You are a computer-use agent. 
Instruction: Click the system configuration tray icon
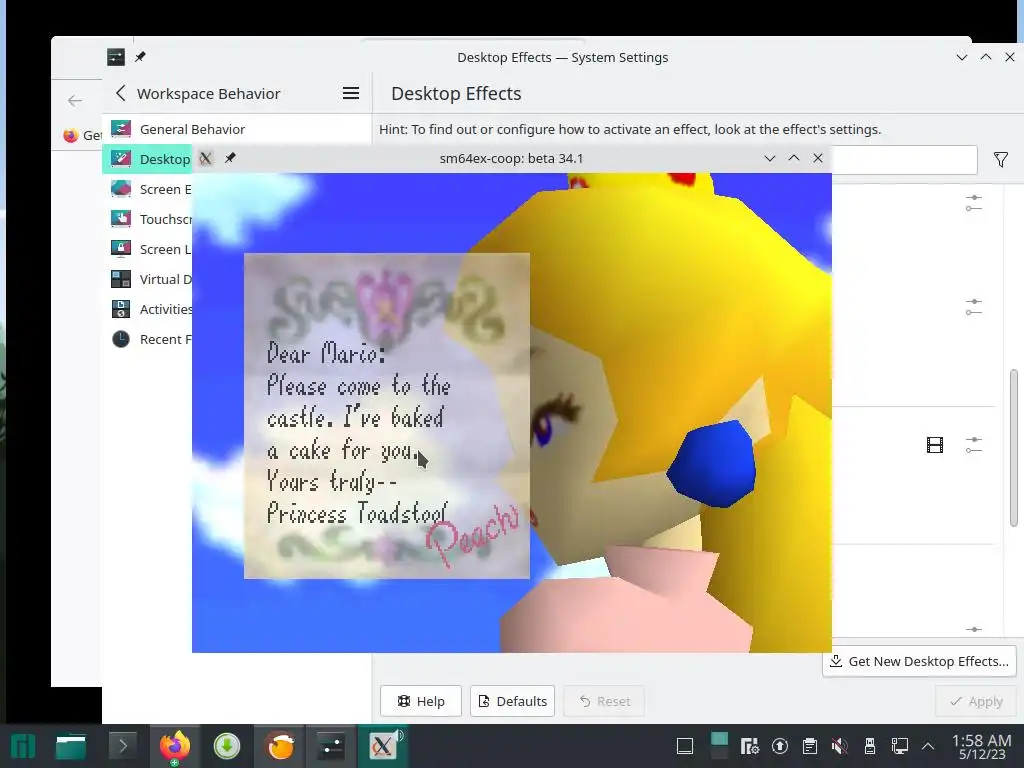coord(749,746)
